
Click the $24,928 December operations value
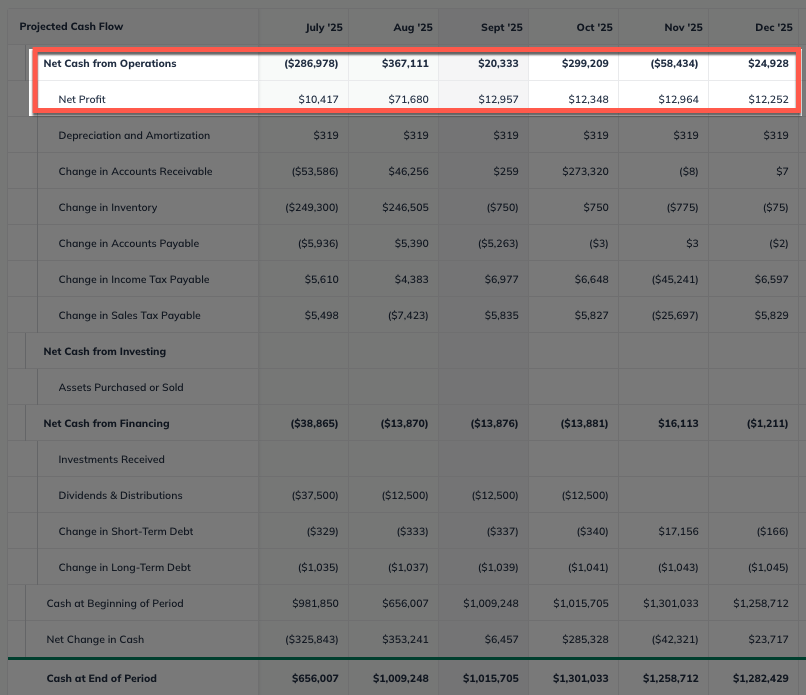pyautogui.click(x=768, y=63)
